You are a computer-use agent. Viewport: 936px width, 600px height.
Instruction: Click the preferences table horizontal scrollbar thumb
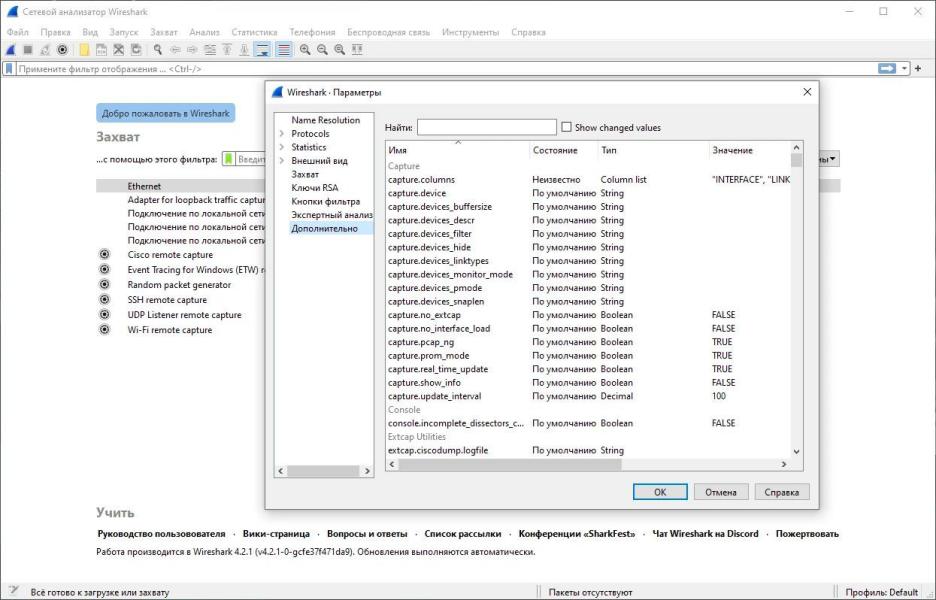coord(510,464)
